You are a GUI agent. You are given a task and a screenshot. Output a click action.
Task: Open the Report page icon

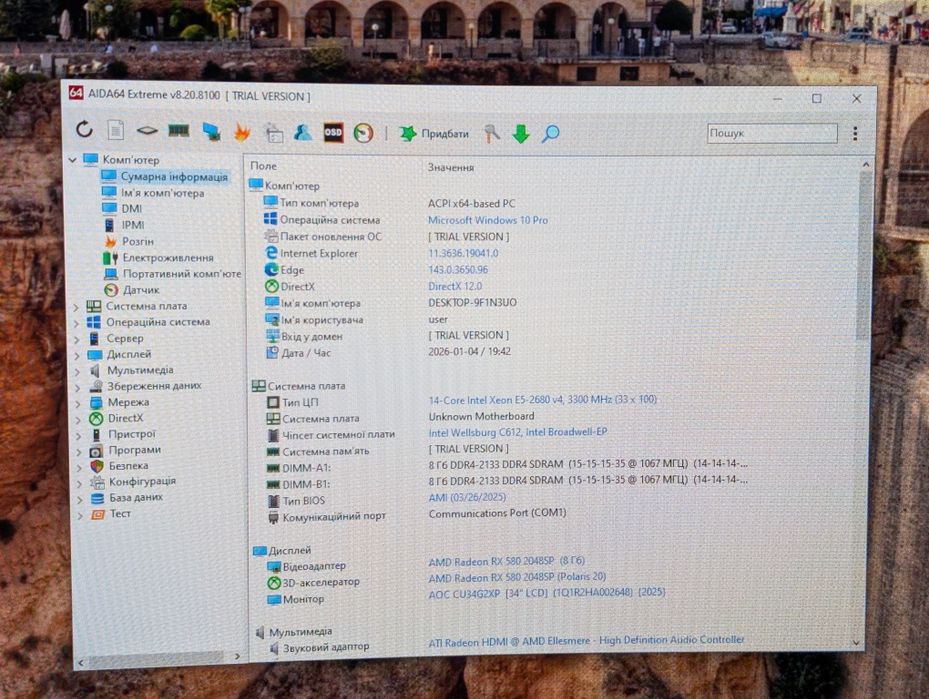[116, 130]
